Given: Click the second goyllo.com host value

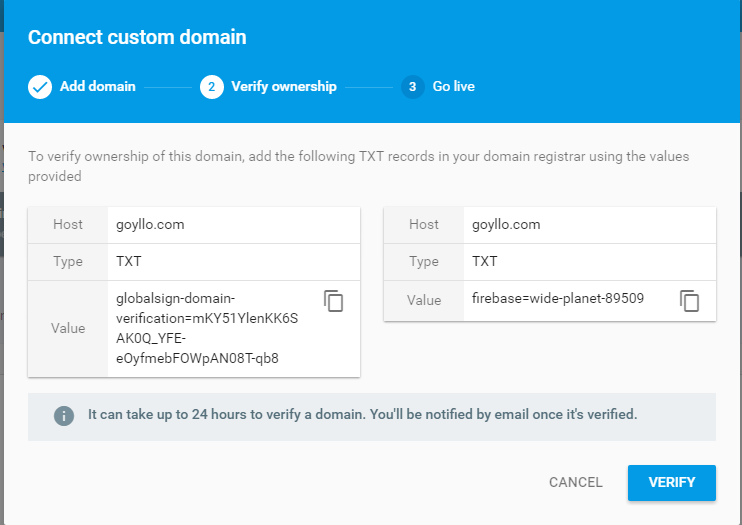Looking at the screenshot, I should coord(506,224).
